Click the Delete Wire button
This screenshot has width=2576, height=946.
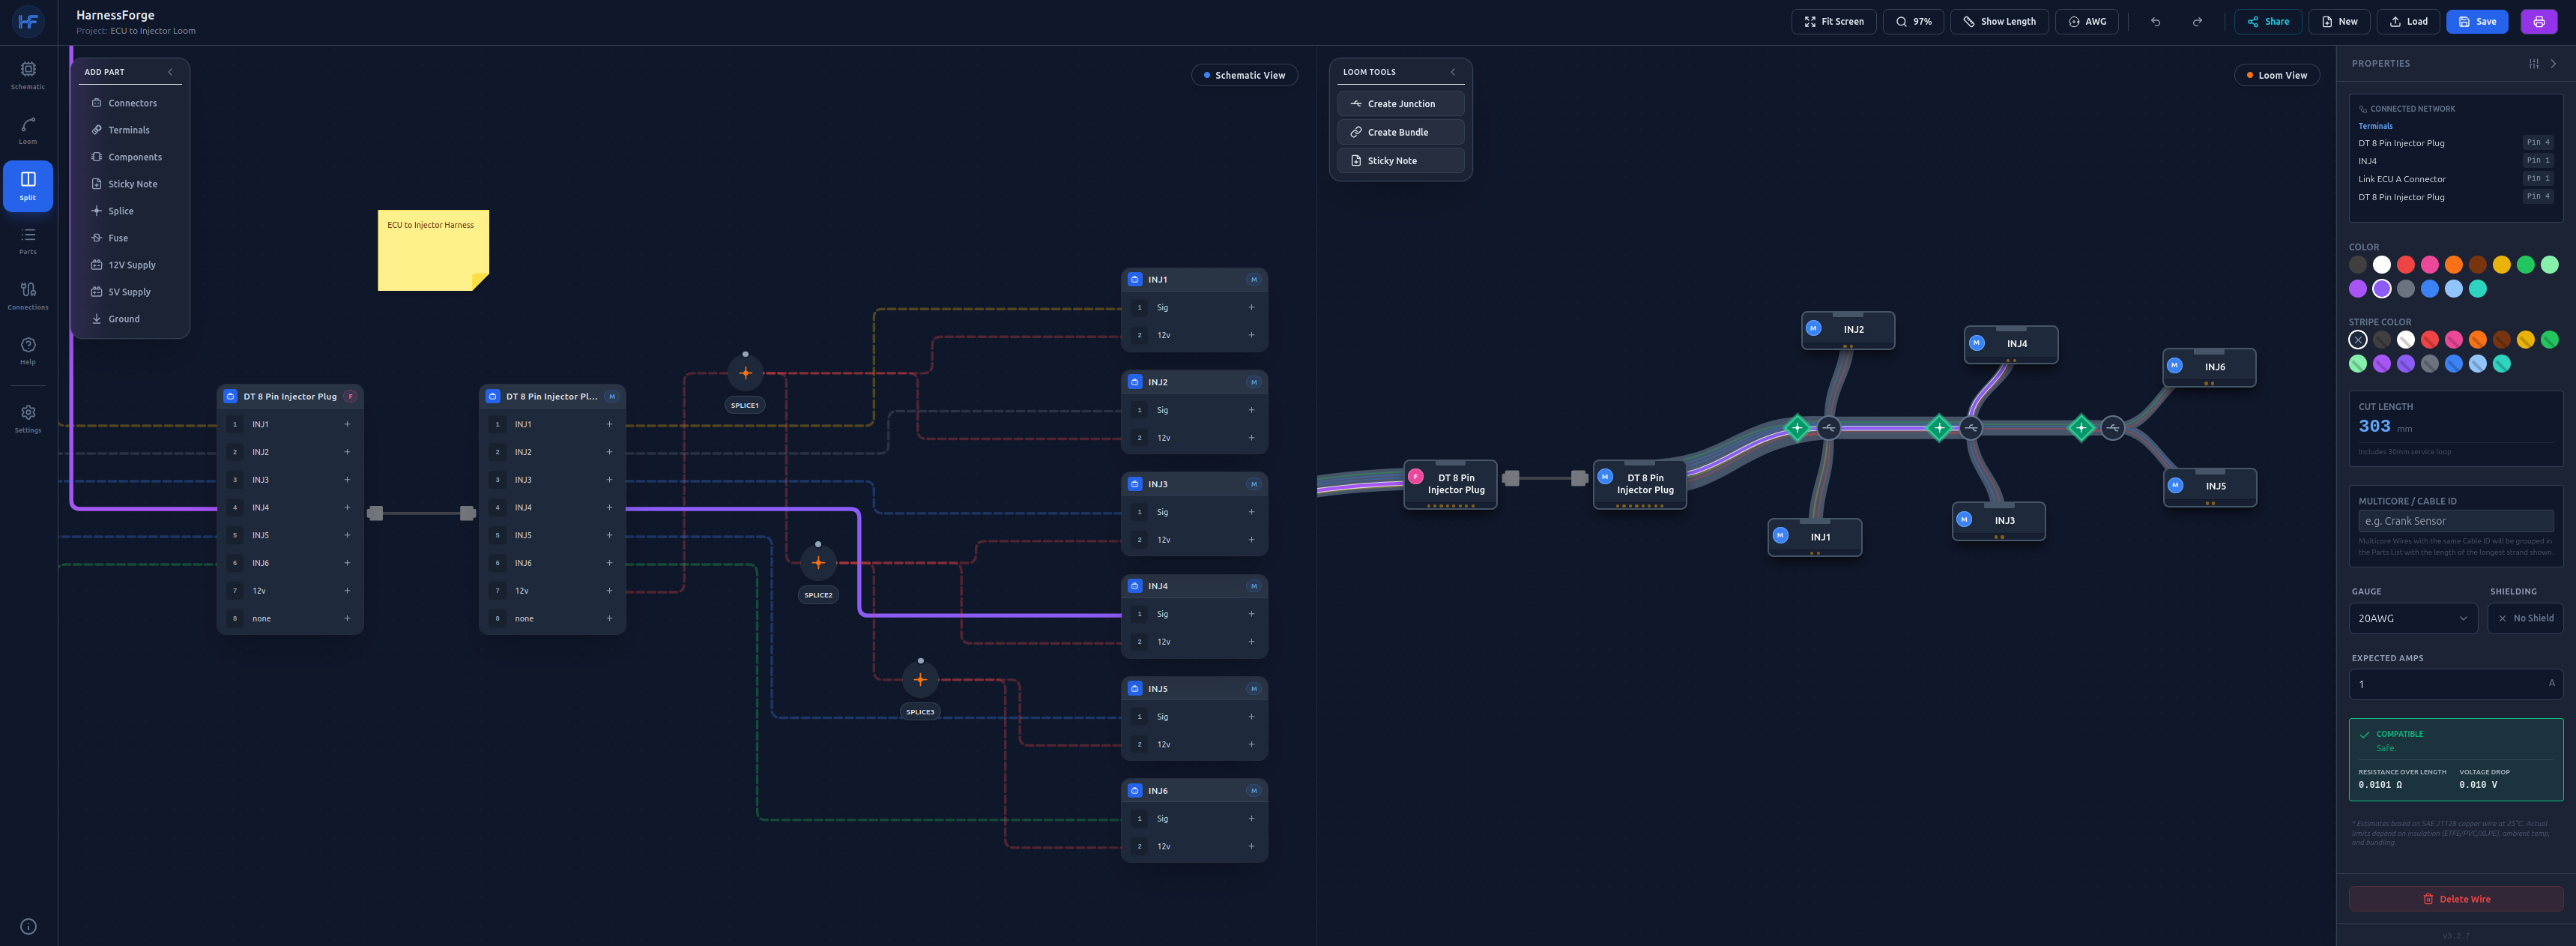click(2455, 899)
